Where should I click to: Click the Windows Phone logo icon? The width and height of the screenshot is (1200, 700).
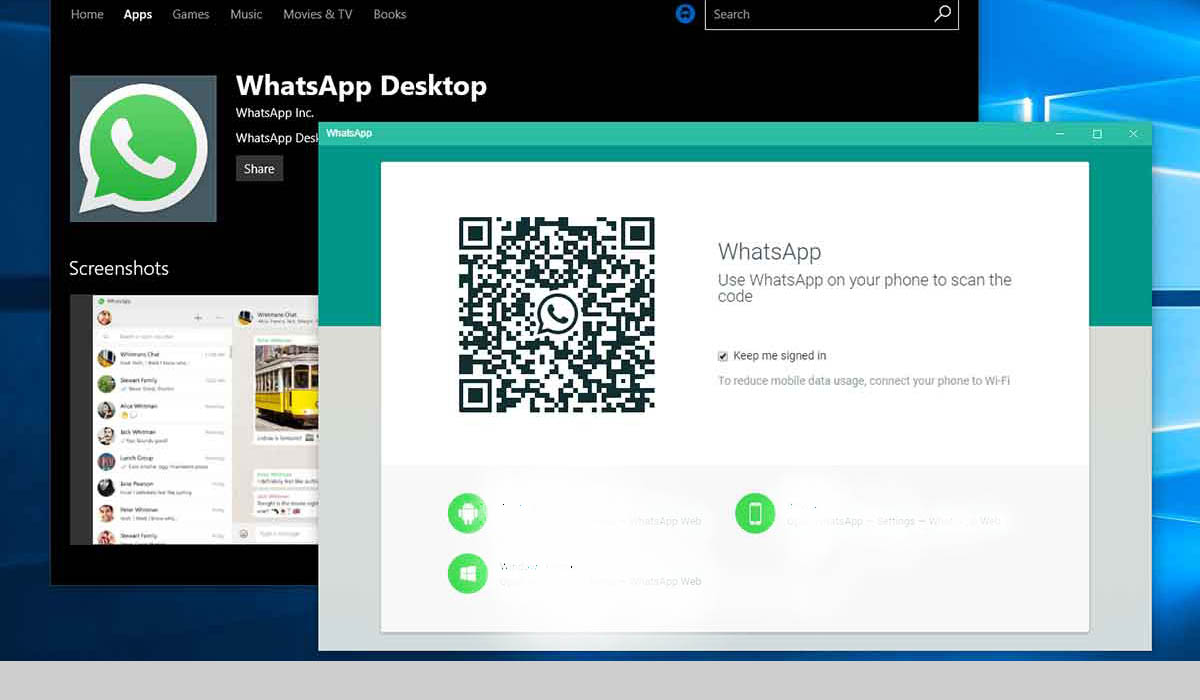click(467, 573)
